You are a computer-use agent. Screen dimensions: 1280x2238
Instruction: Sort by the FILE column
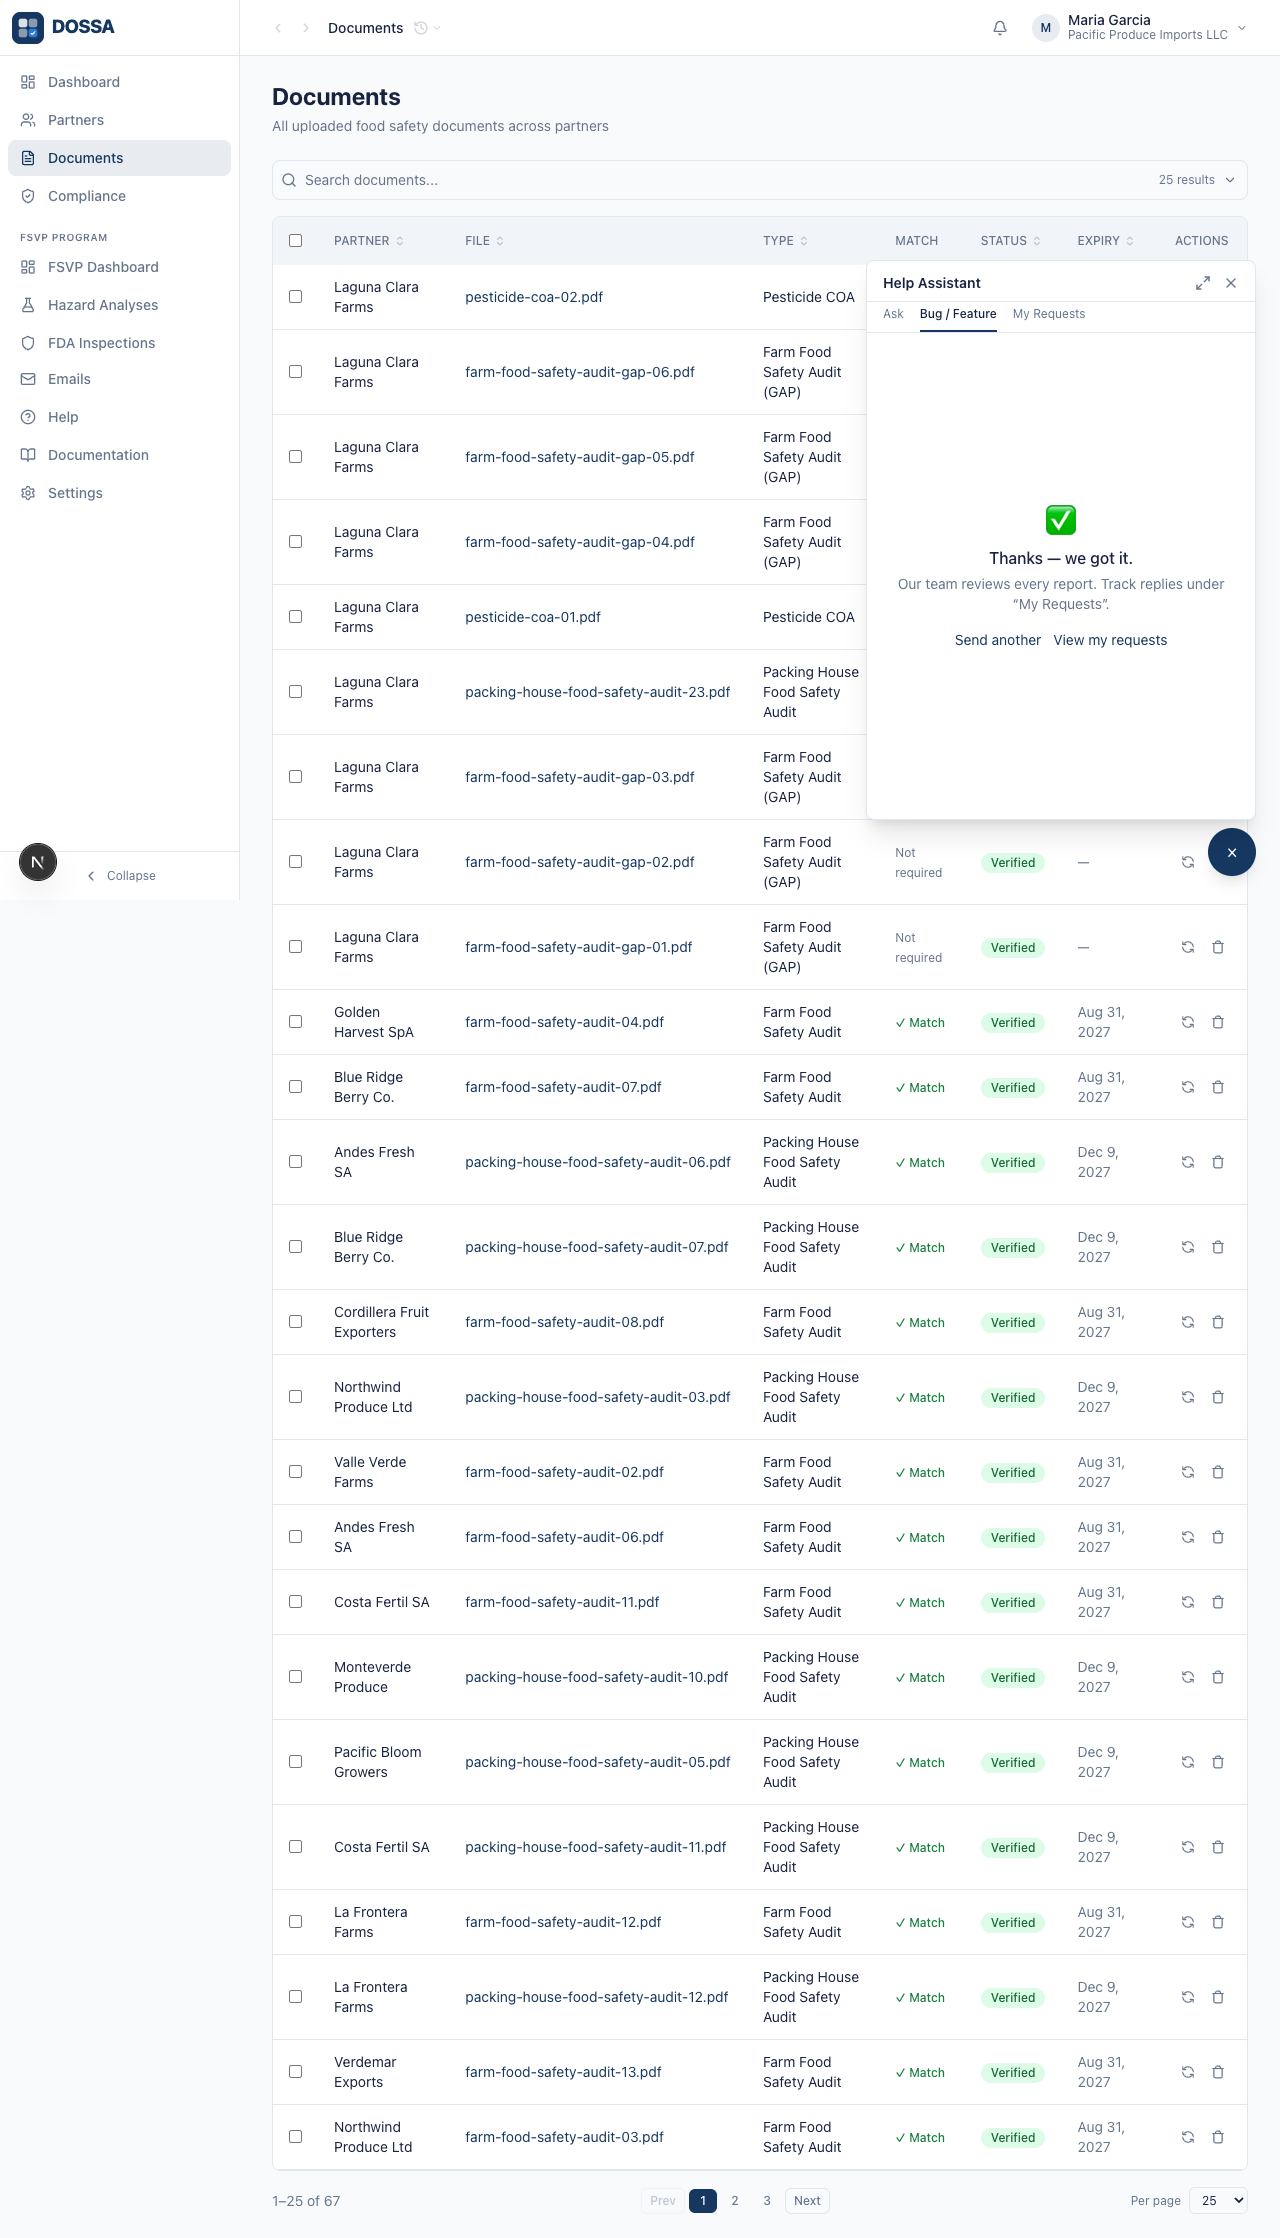485,241
